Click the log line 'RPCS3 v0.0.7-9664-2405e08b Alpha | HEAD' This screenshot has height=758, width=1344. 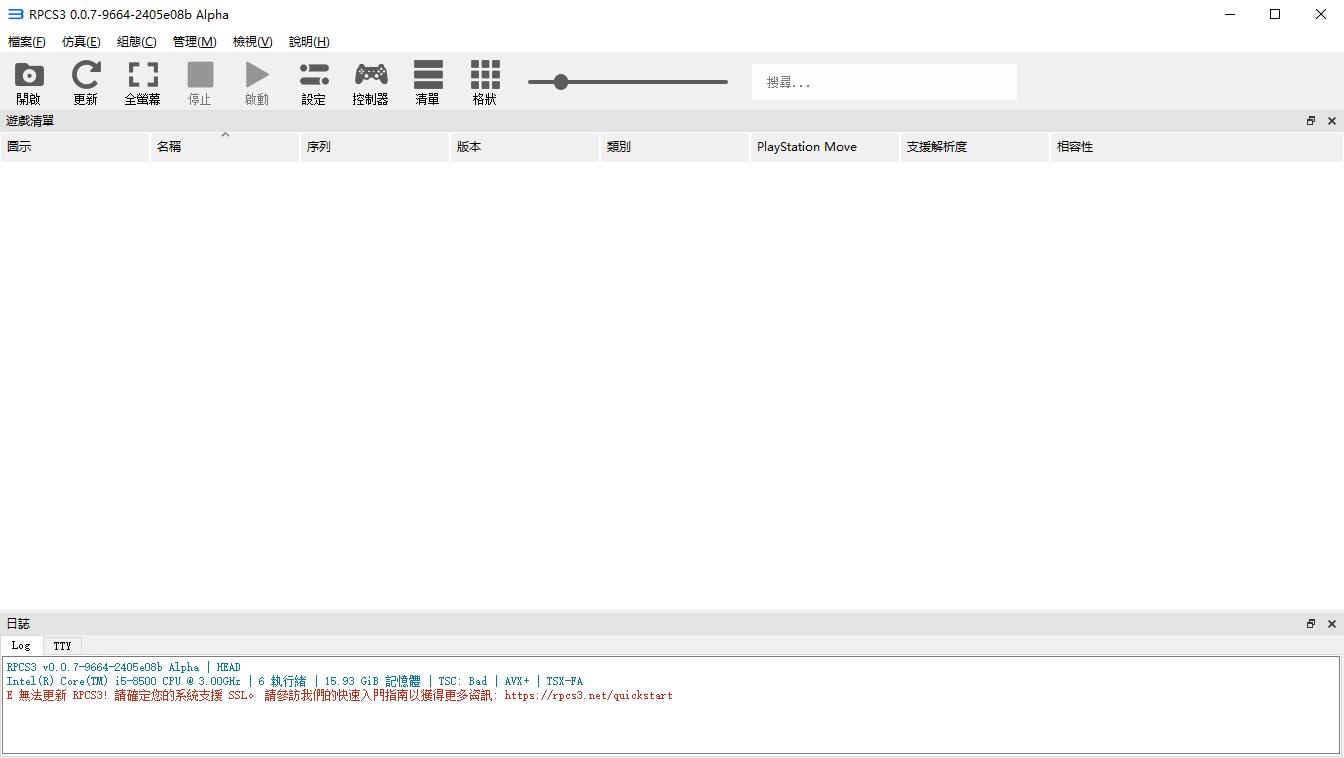coord(124,667)
